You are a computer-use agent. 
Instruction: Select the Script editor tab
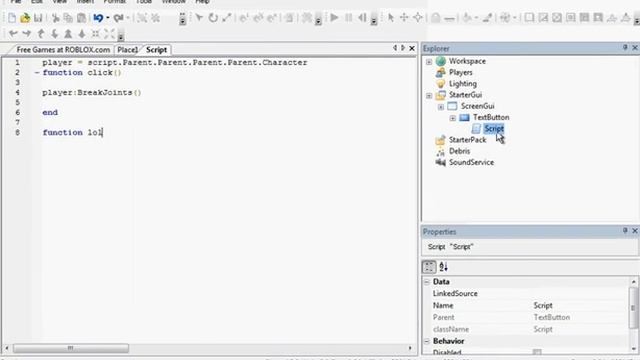(156, 50)
